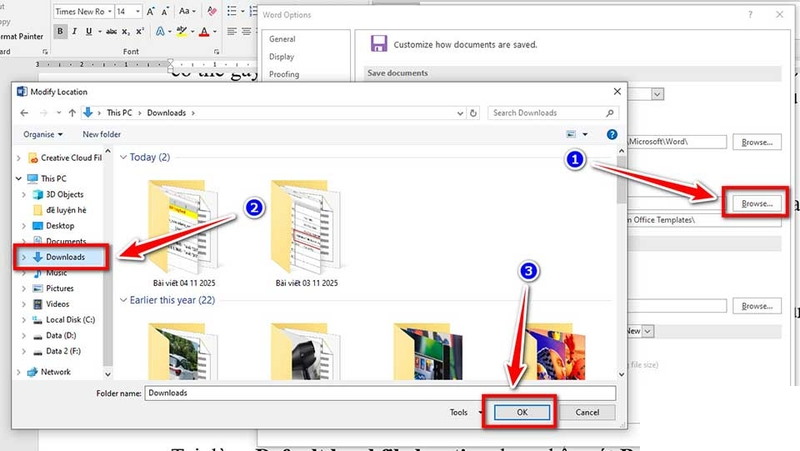This screenshot has width=800, height=451.
Task: Apply Italic formatting from Font group
Action: (x=75, y=32)
